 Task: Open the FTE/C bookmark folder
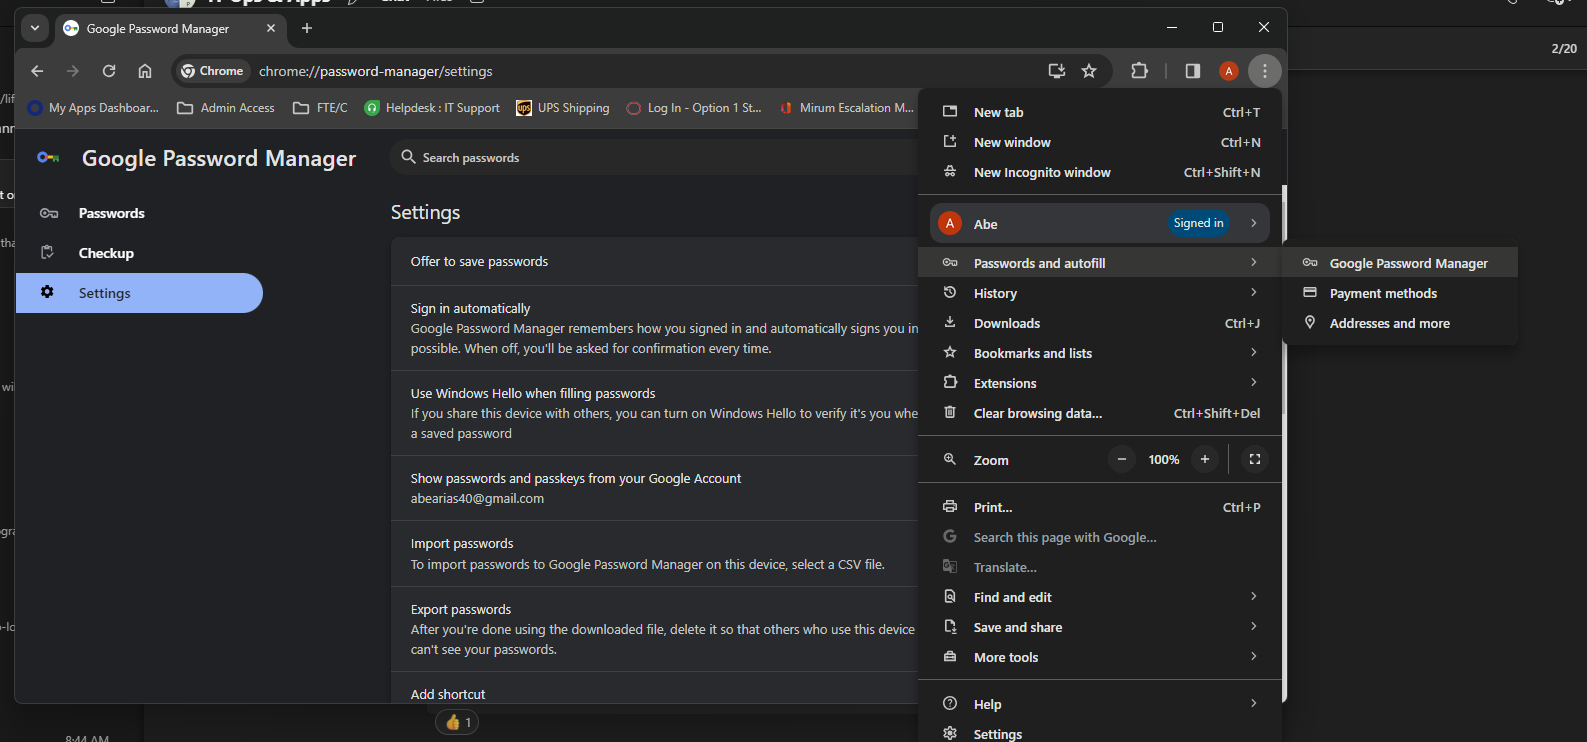tap(320, 108)
